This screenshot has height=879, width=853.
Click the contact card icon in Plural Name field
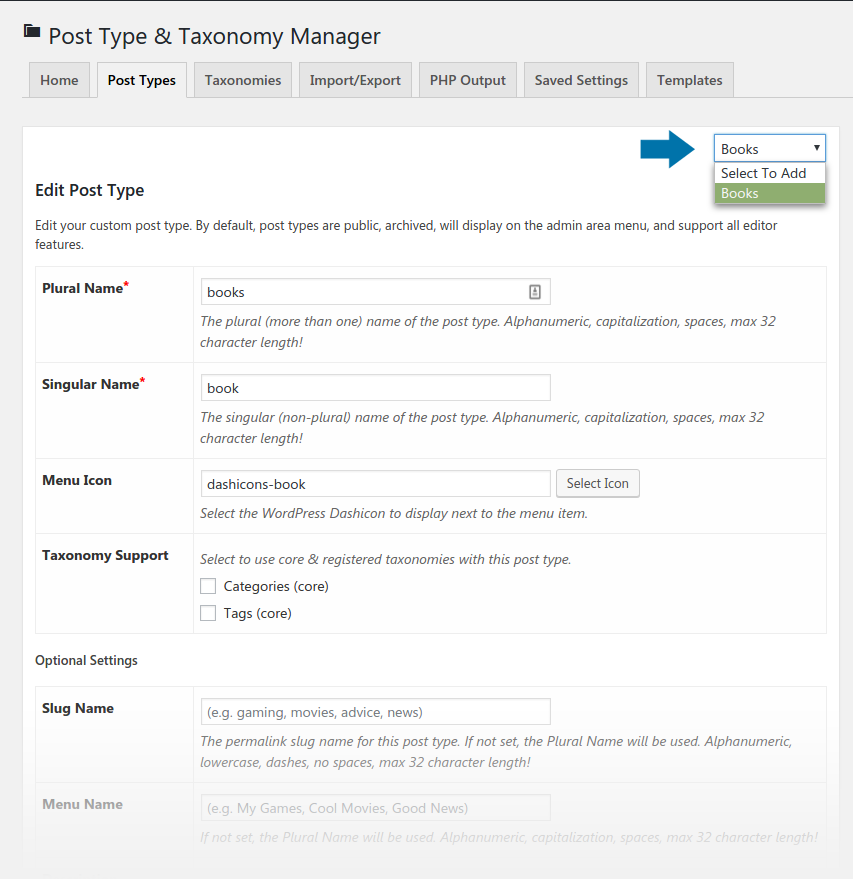coord(535,292)
